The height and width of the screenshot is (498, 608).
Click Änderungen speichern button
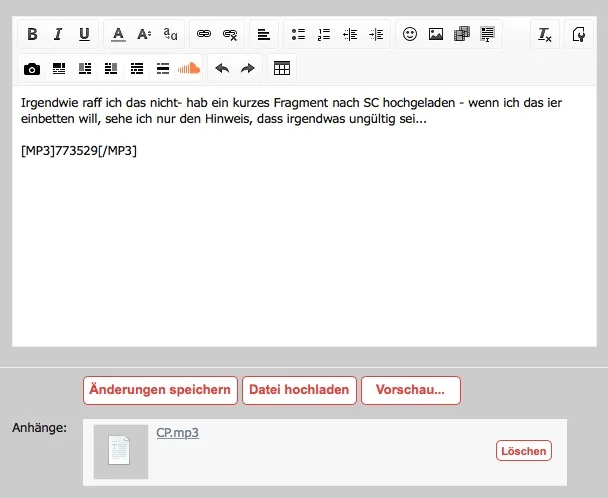click(160, 390)
